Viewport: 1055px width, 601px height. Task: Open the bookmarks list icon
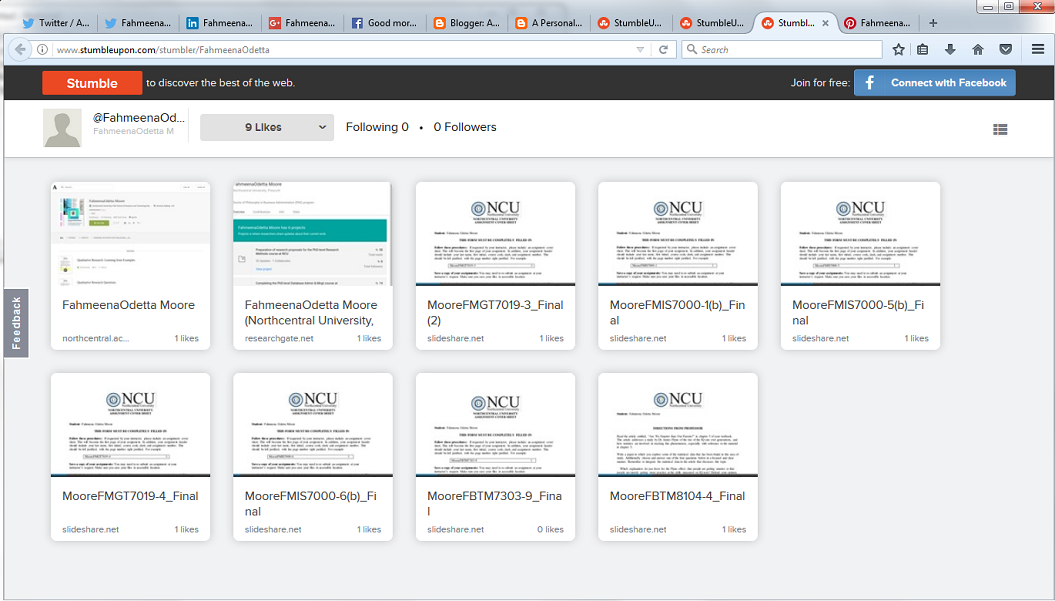pos(922,49)
